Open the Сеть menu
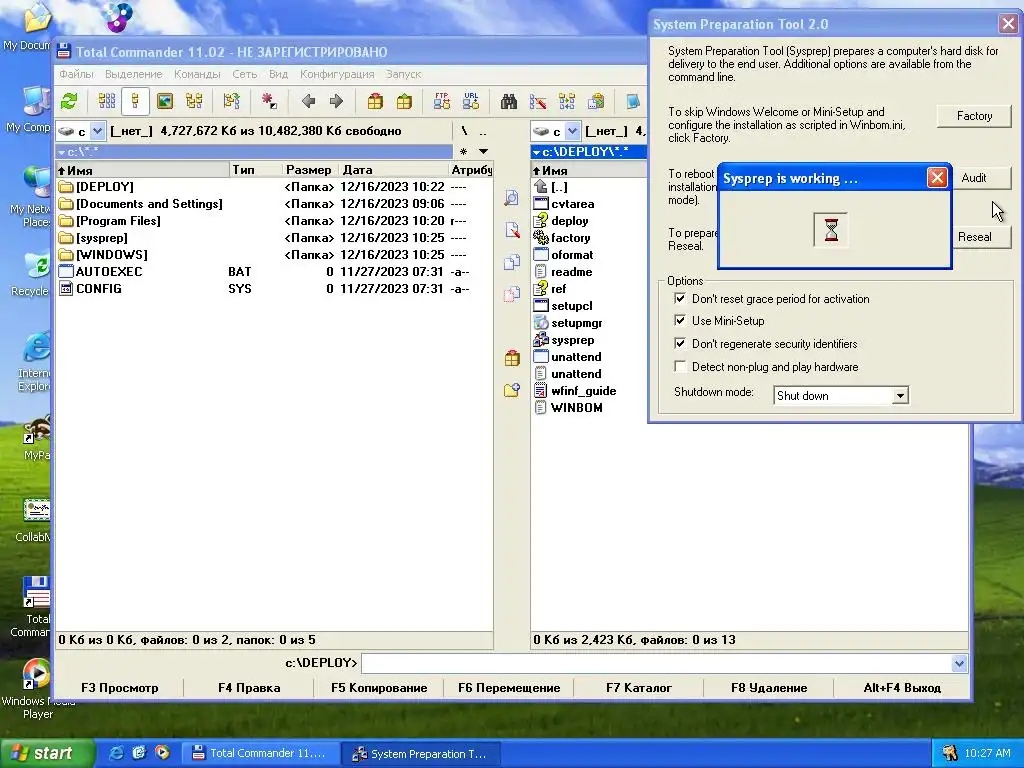This screenshot has height=768, width=1024. (245, 74)
